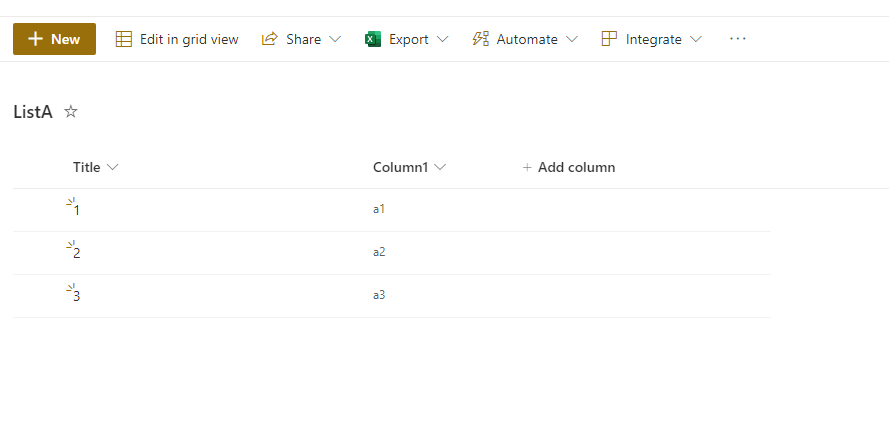Click the ListA list title
889x431 pixels.
click(x=33, y=112)
